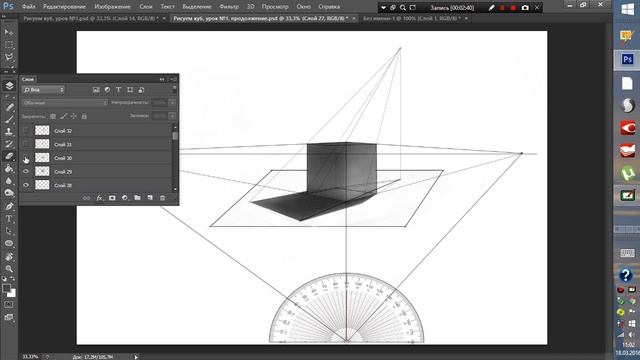This screenshot has width=640, height=360.
Task: Toggle lock all padlock icon
Action: coord(84,116)
